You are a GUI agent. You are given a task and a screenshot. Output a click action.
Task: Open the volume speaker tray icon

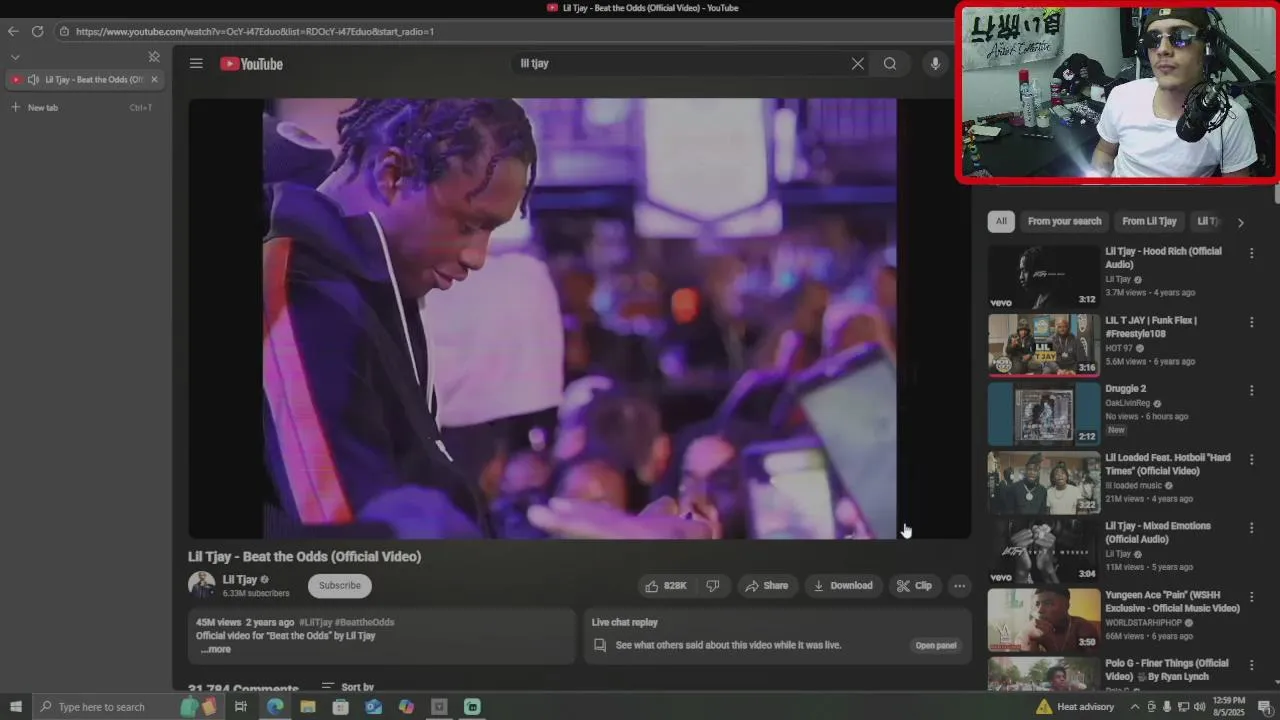pos(1198,707)
